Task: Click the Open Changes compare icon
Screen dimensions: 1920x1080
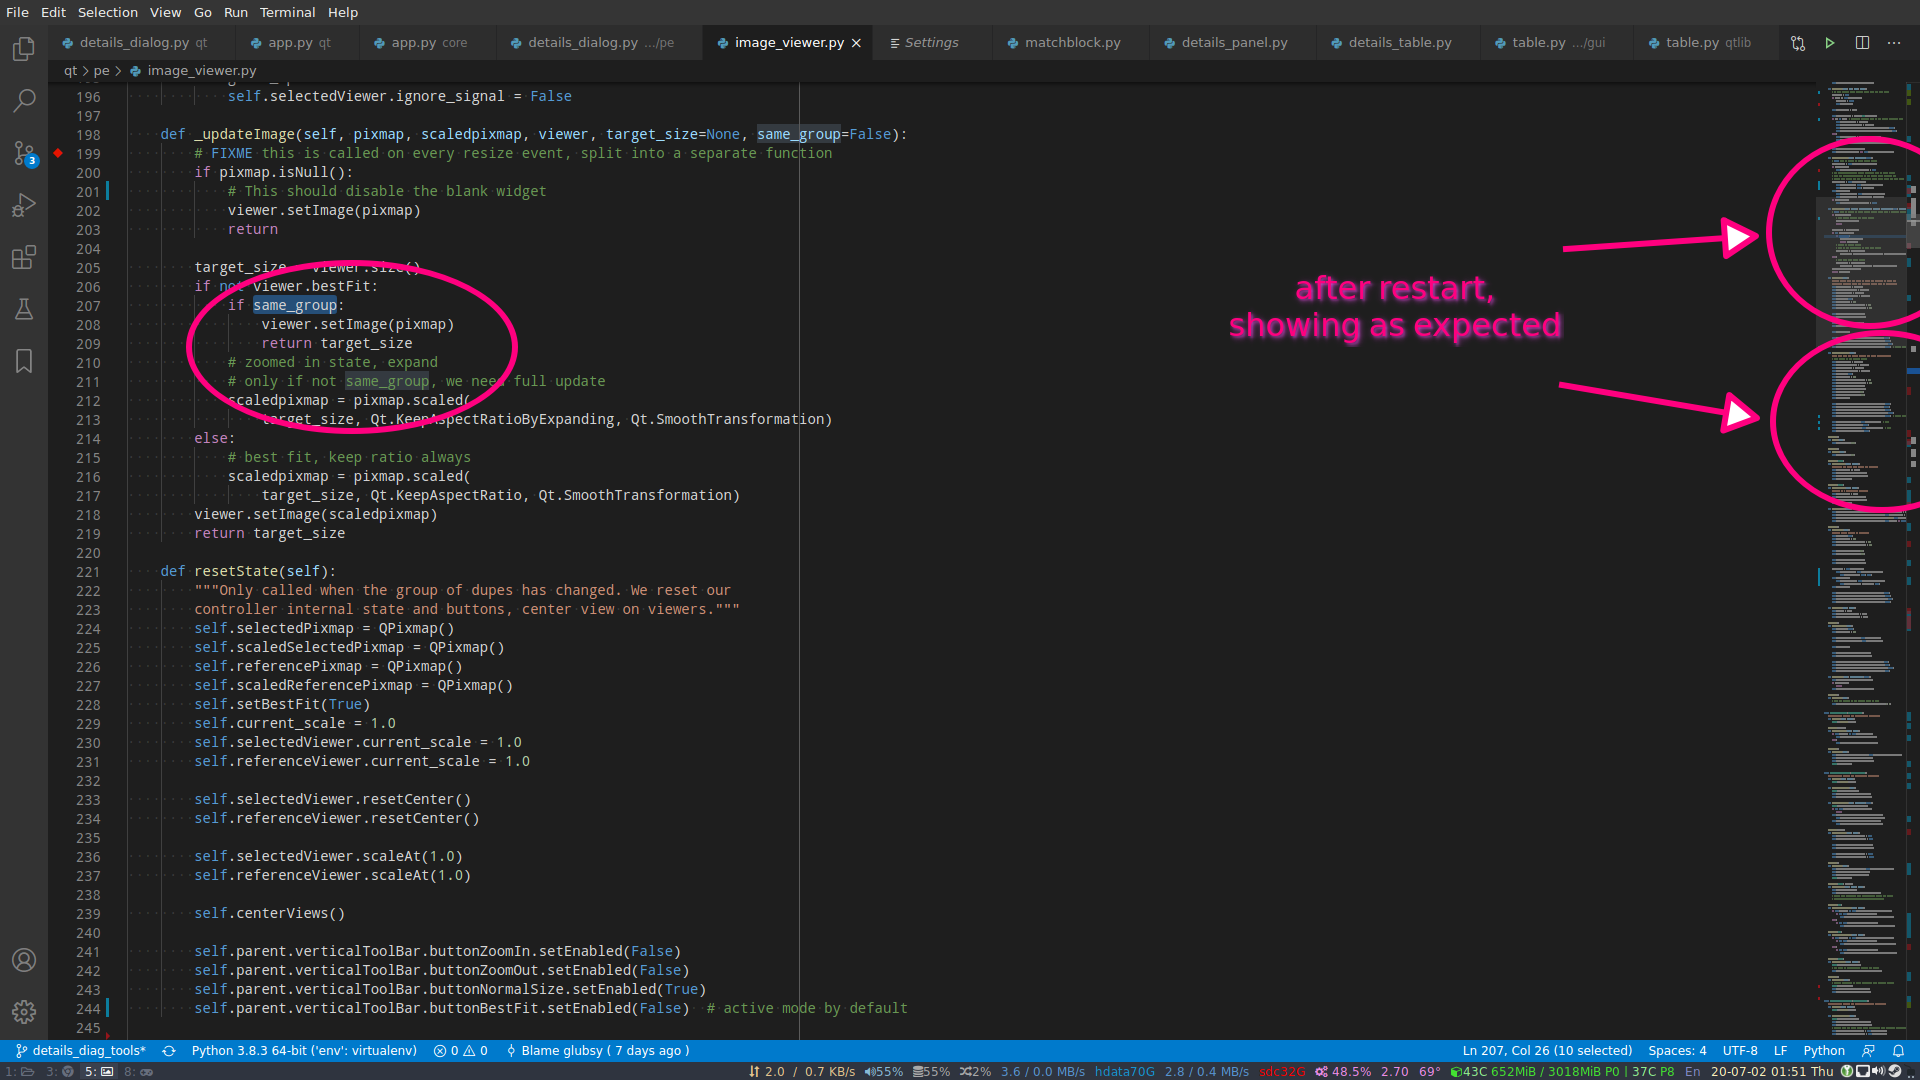Action: 1797,43
